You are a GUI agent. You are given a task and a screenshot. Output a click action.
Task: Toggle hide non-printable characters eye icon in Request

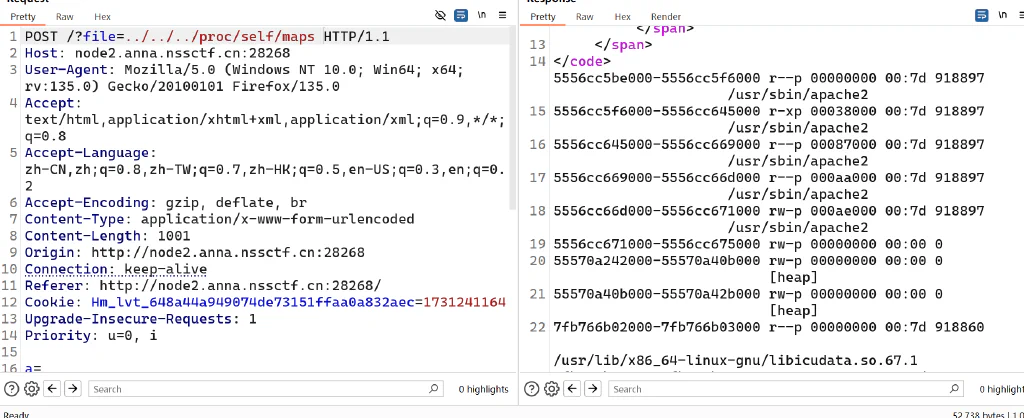[x=440, y=15]
